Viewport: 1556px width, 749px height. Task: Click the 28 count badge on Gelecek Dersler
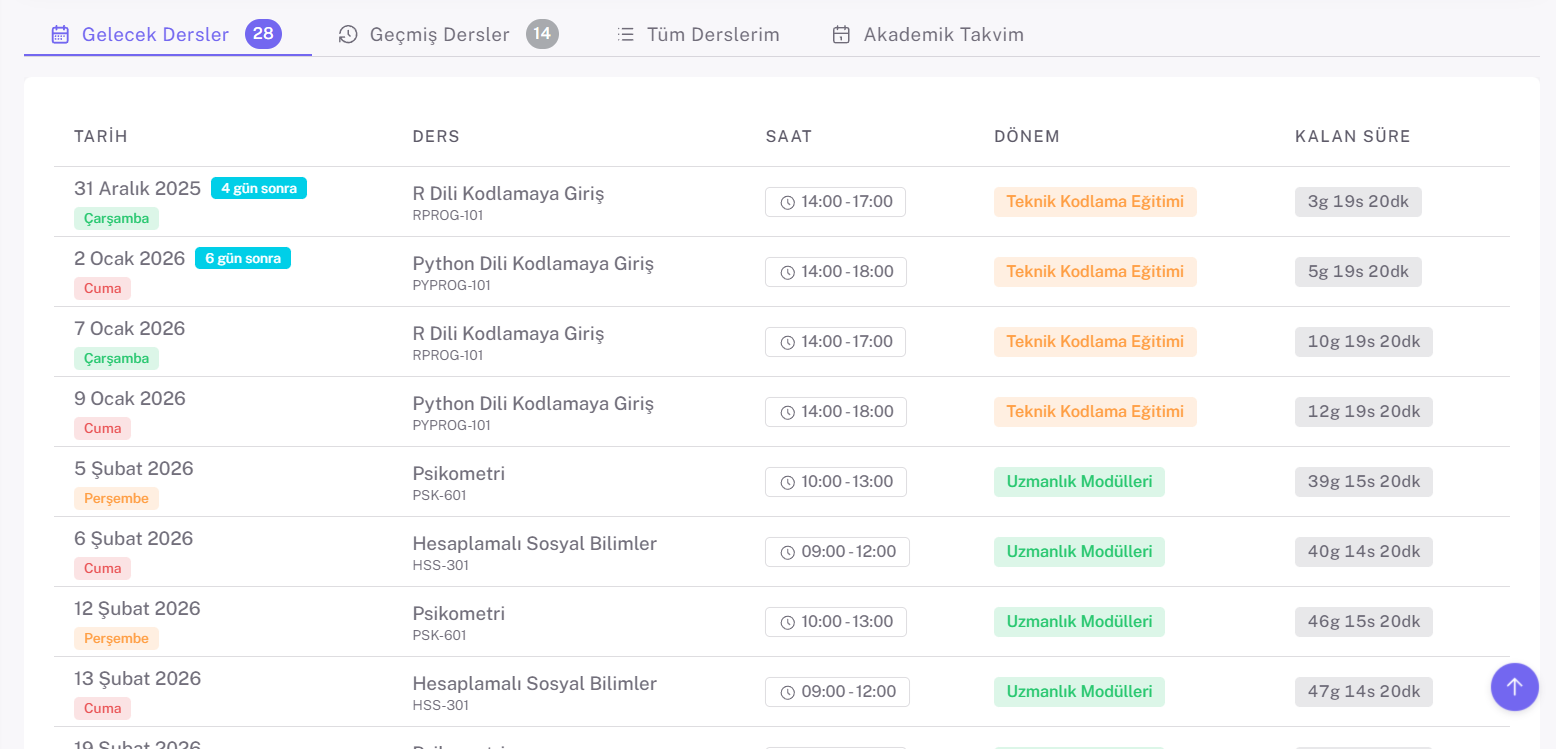point(263,34)
